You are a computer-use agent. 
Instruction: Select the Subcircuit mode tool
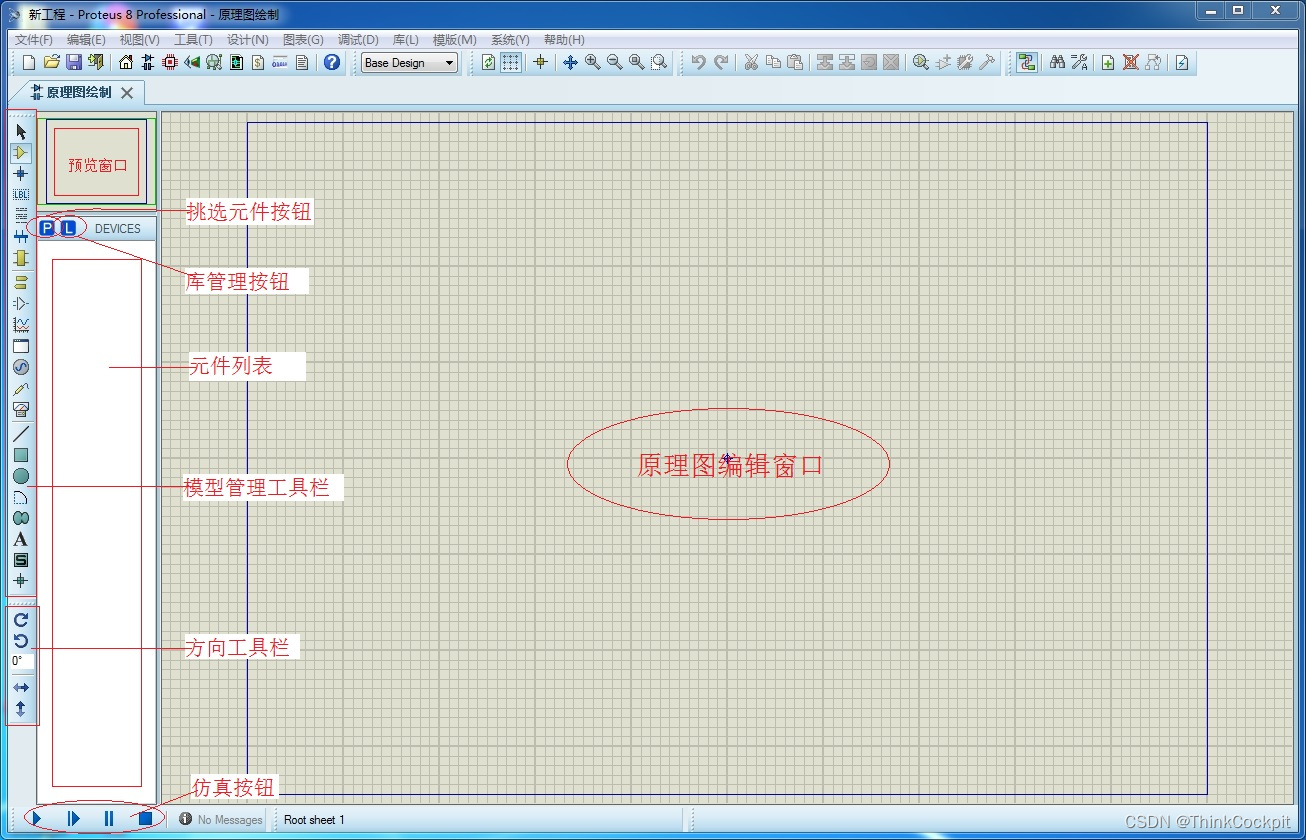point(21,258)
